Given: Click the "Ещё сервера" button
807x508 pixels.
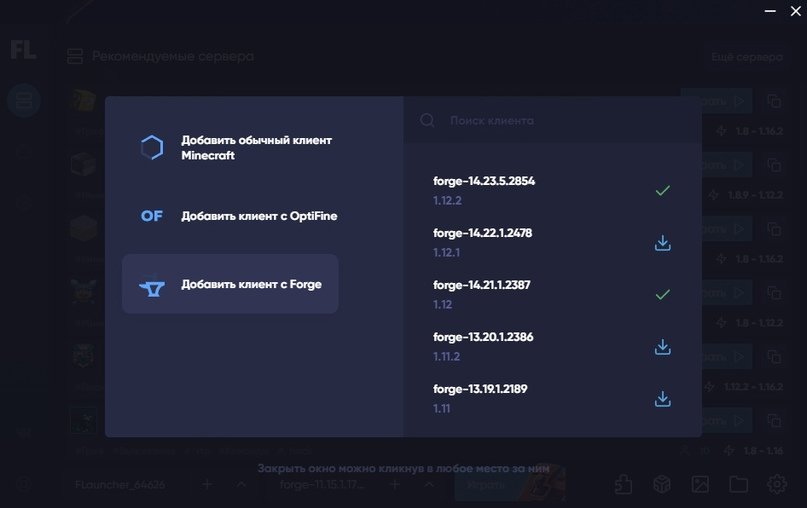Looking at the screenshot, I should pyautogui.click(x=746, y=58).
